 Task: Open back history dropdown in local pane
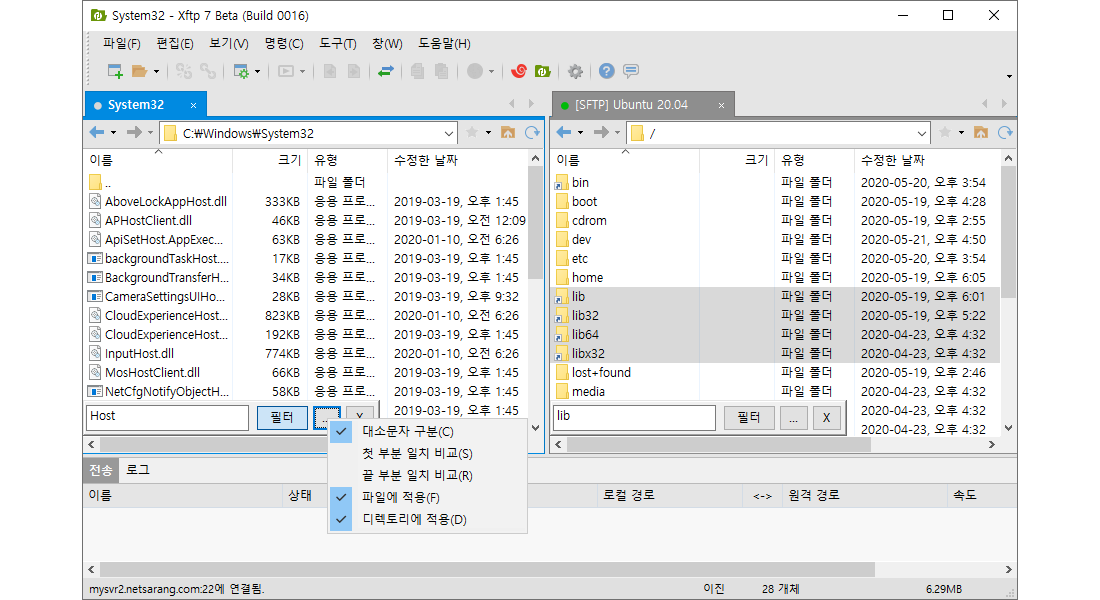(114, 133)
